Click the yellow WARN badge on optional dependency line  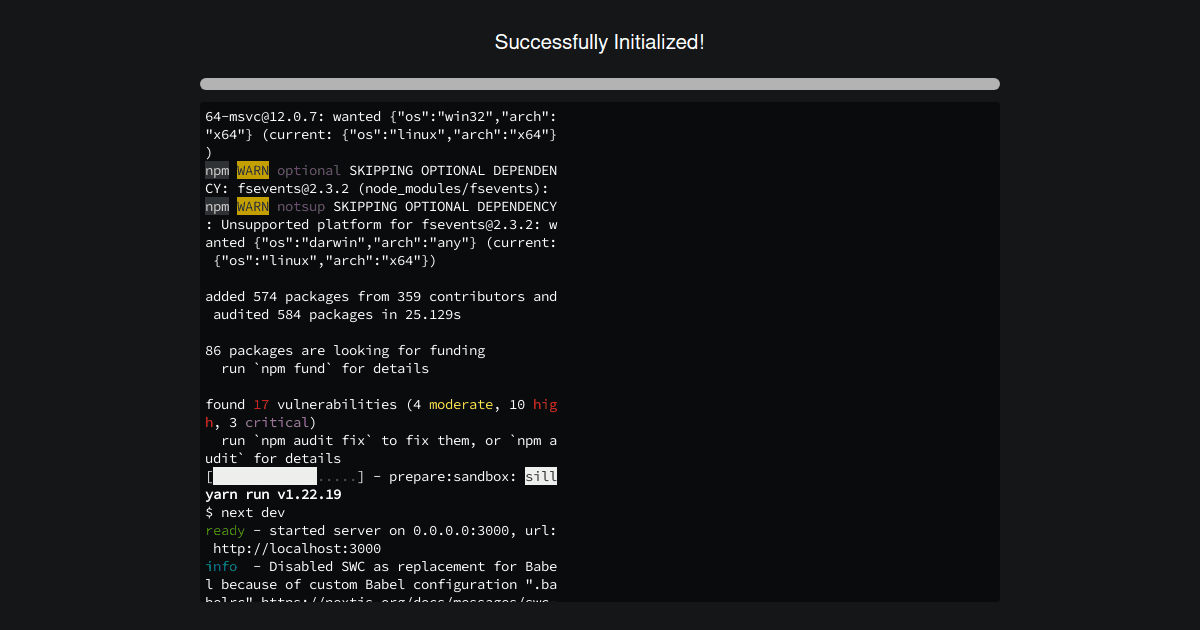point(253,170)
